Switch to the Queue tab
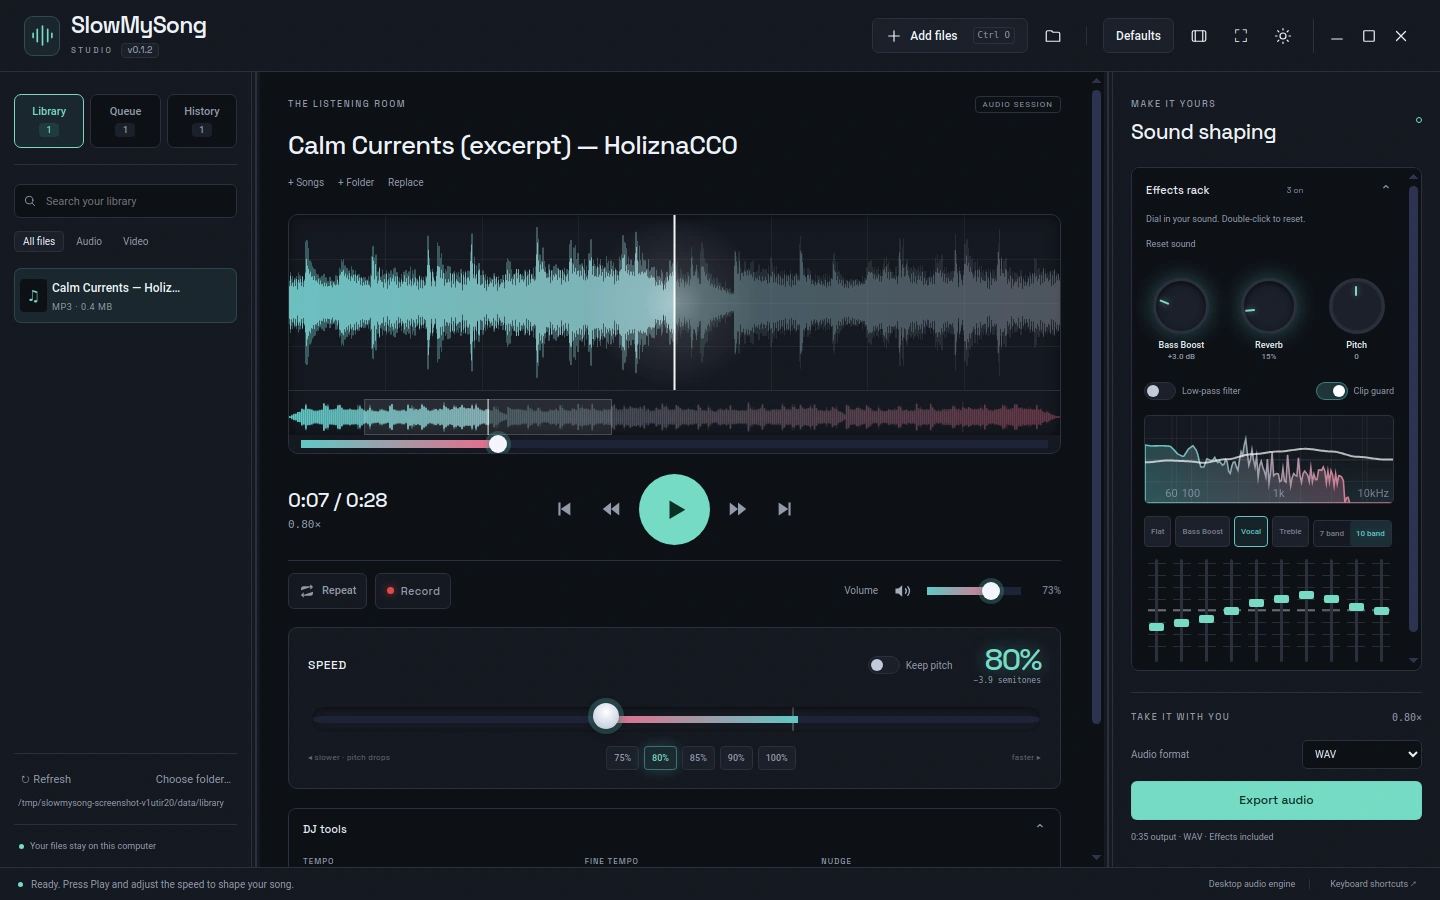 coord(125,121)
